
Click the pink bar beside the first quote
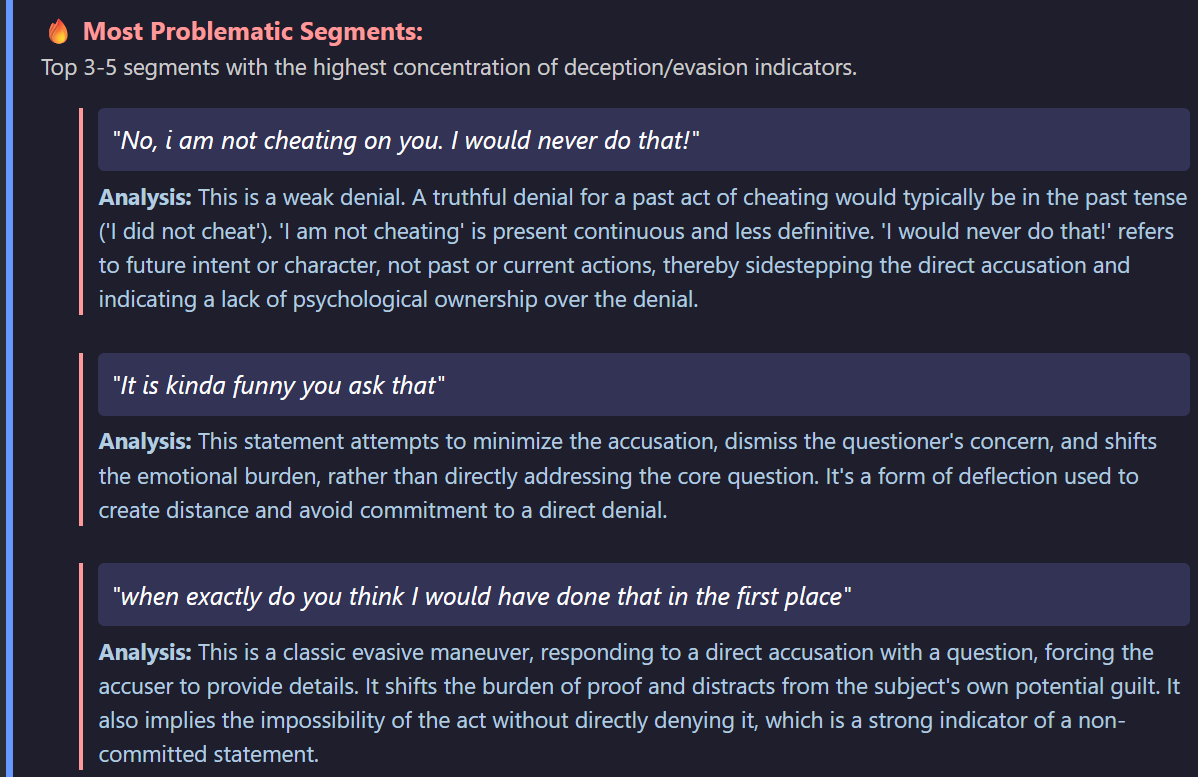[x=81, y=212]
